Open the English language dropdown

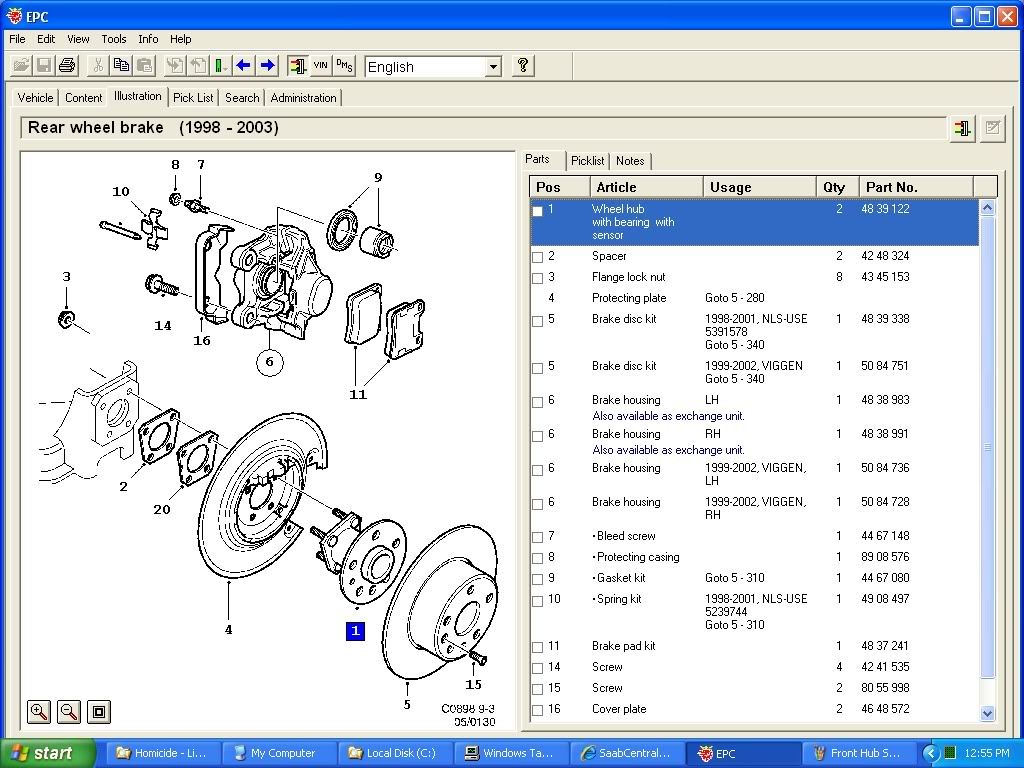coord(494,66)
